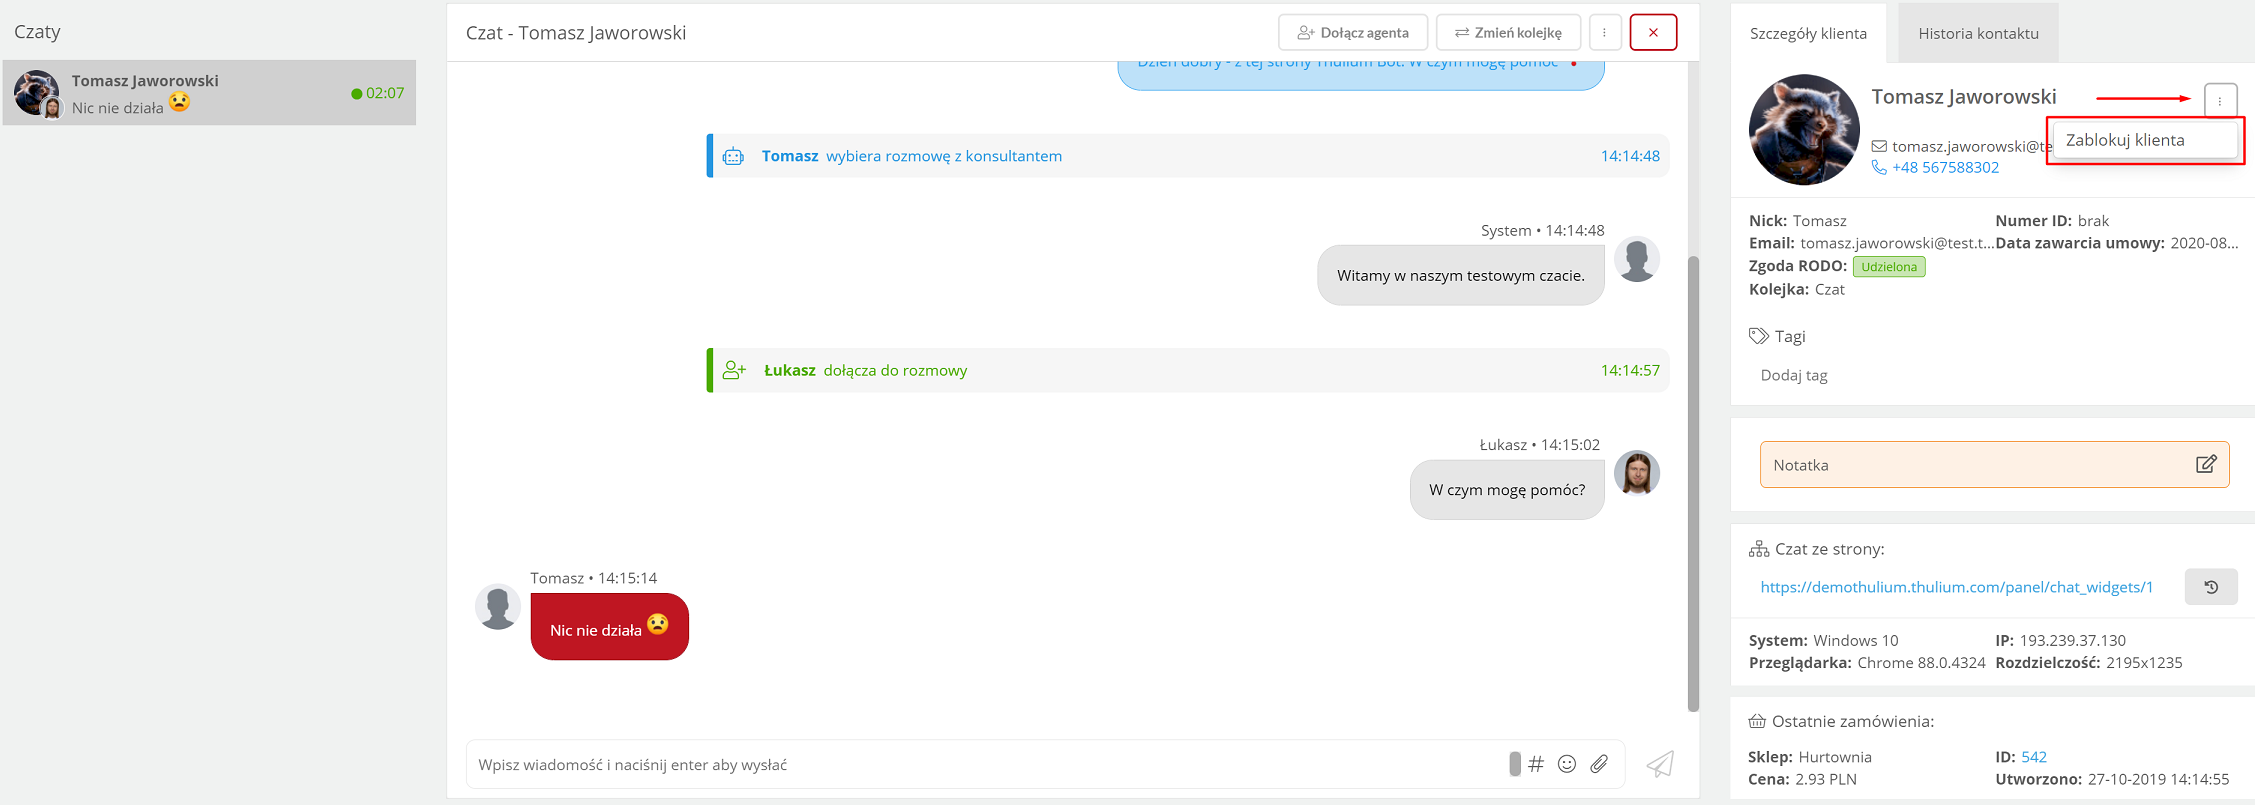Click the Tomasz customer avatar beside his message
This screenshot has height=805, width=2255.
[498, 607]
